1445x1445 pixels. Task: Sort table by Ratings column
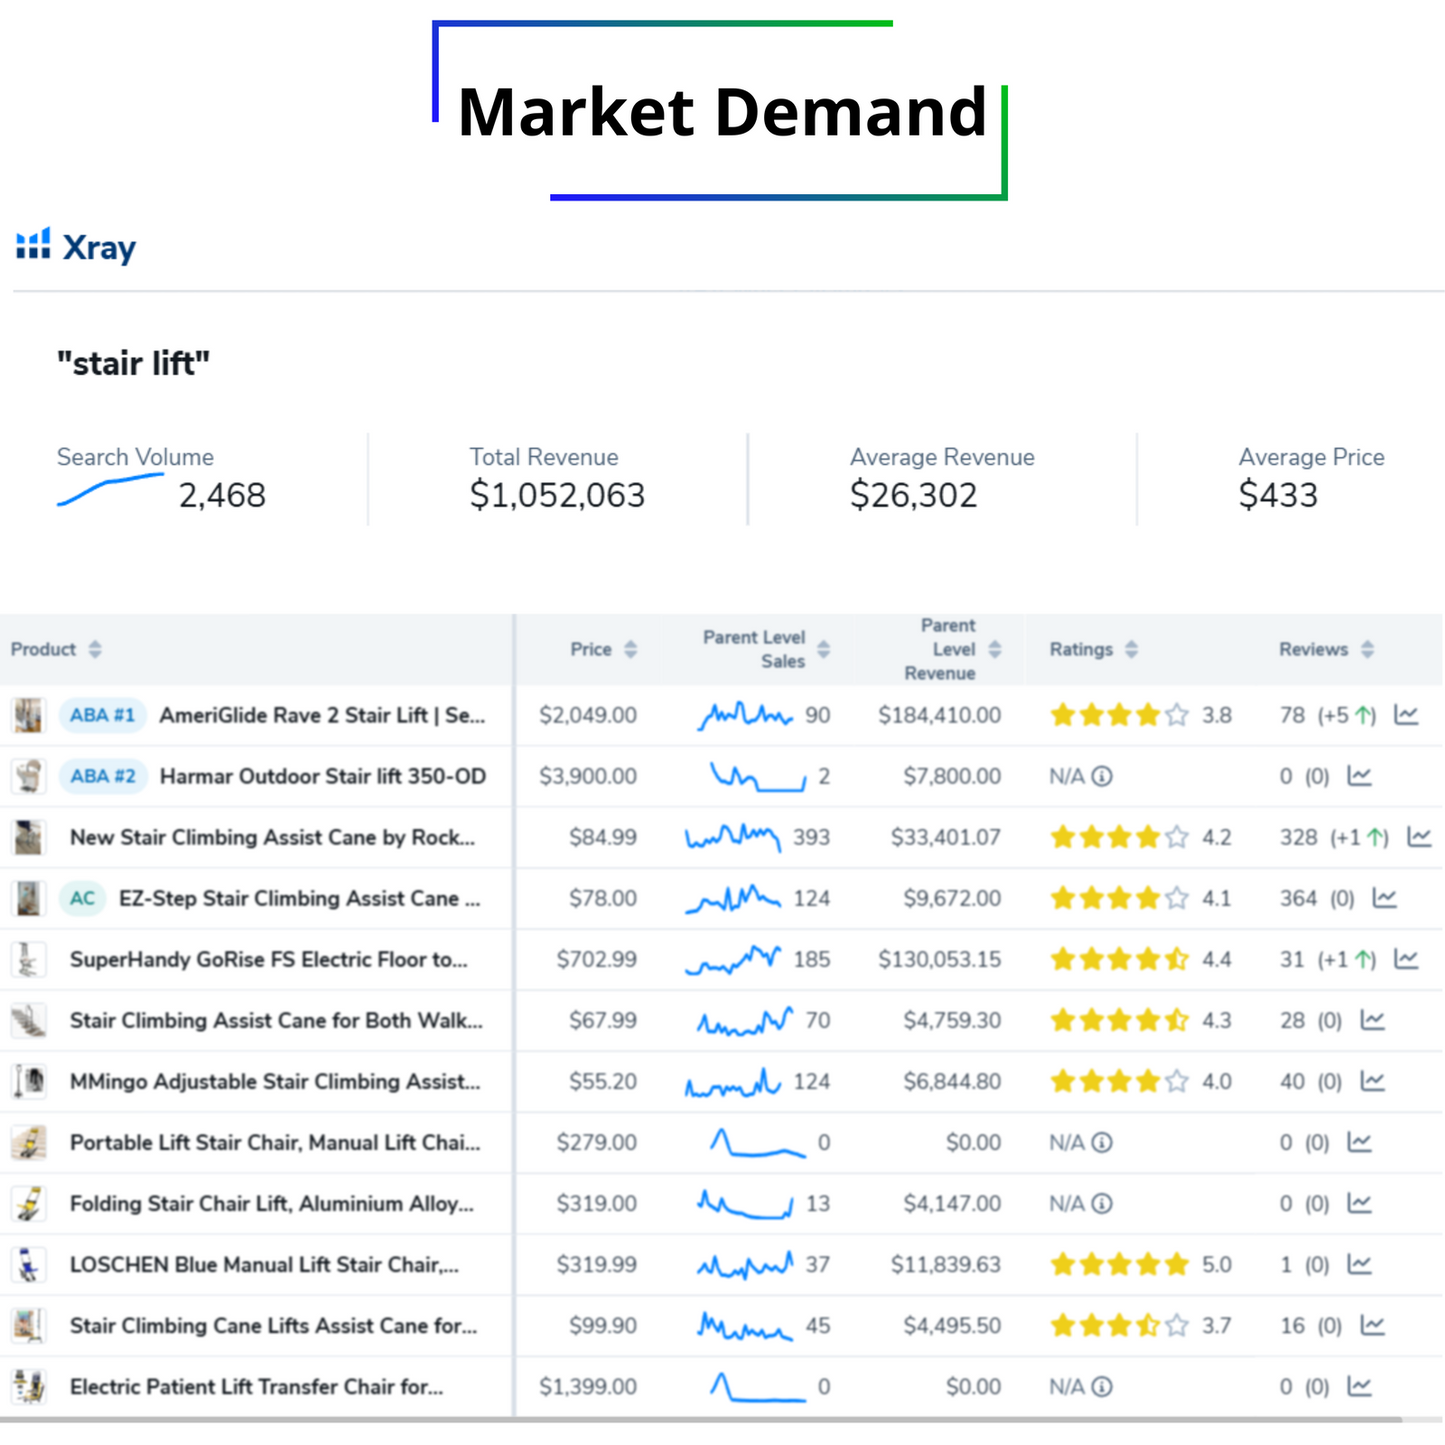[1131, 649]
